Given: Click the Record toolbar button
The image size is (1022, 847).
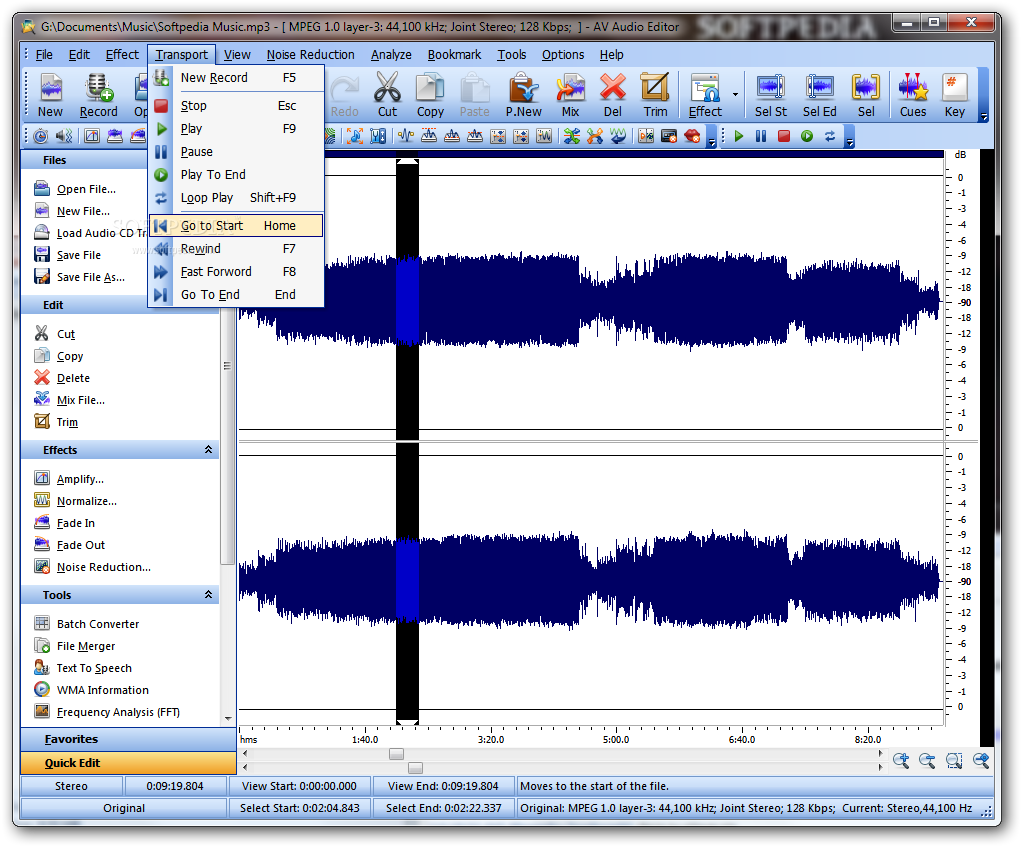Looking at the screenshot, I should point(98,95).
